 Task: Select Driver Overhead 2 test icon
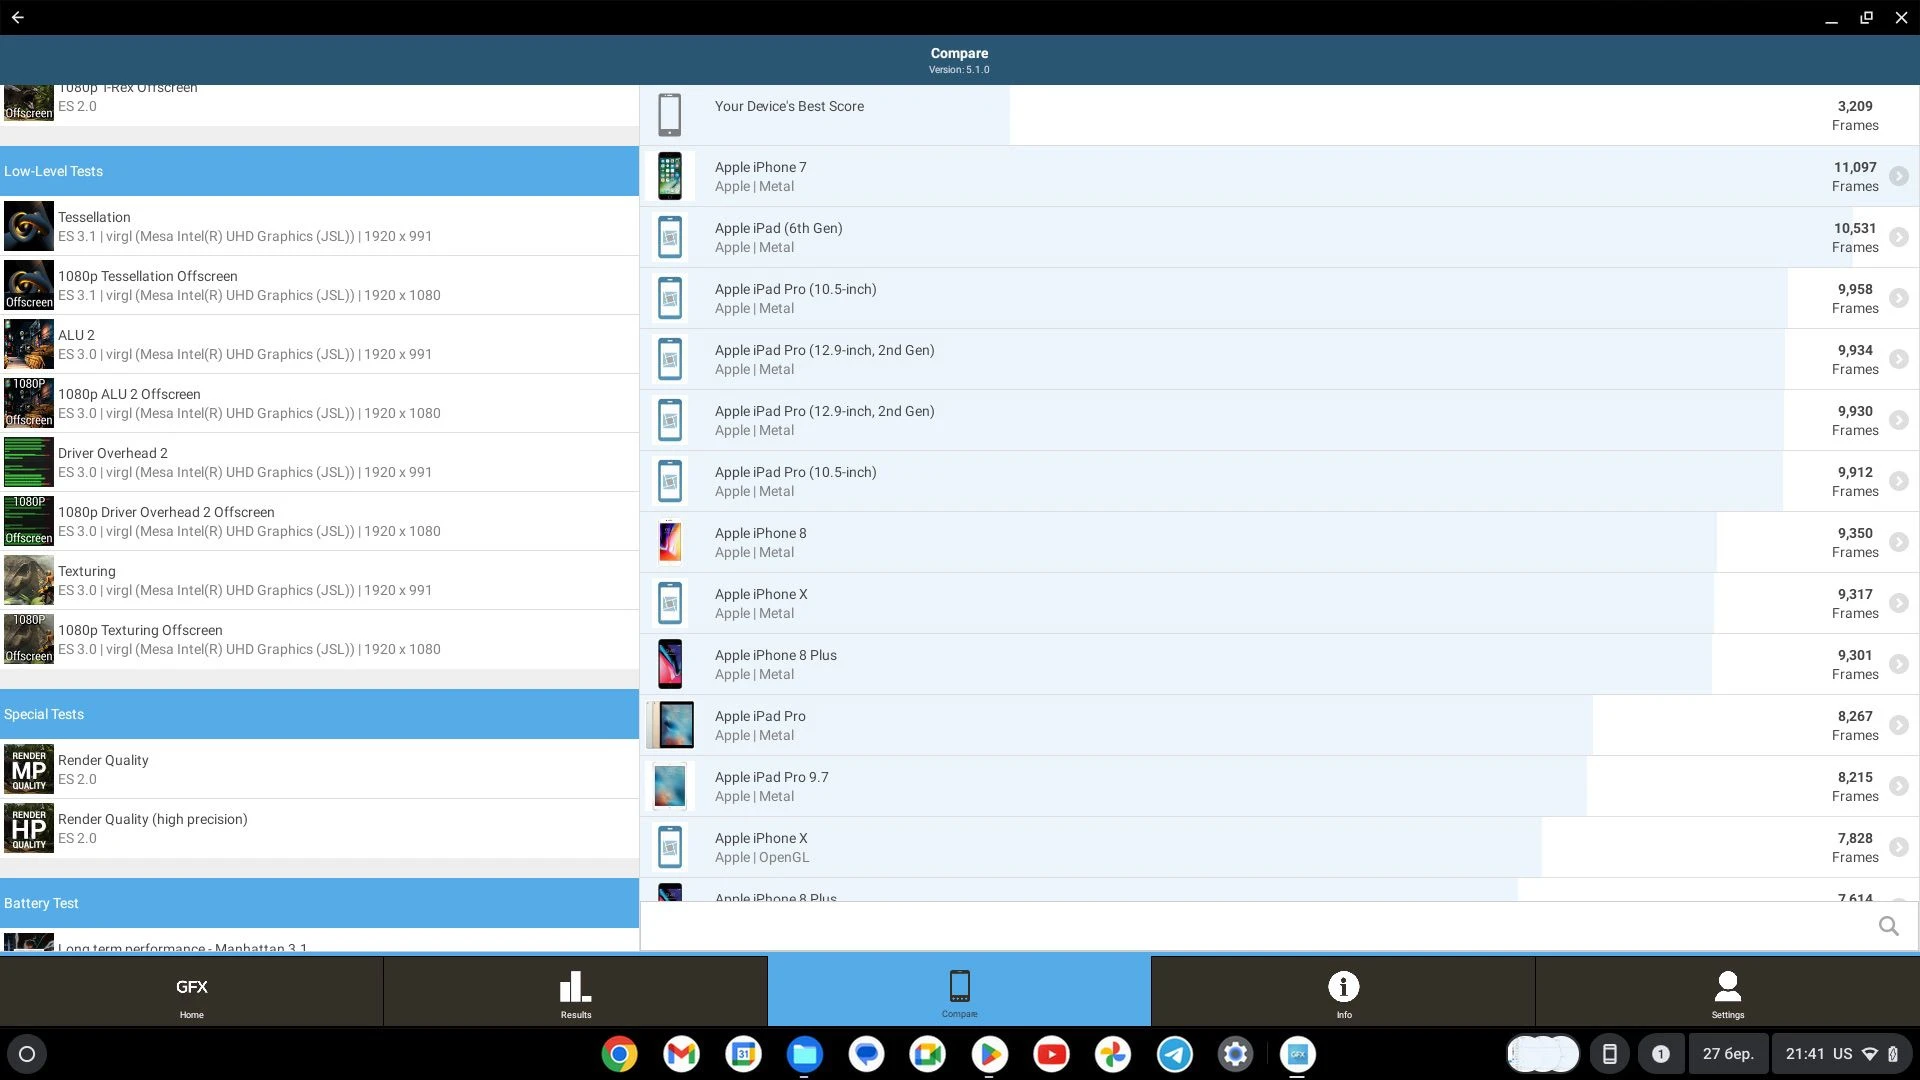[x=29, y=462]
